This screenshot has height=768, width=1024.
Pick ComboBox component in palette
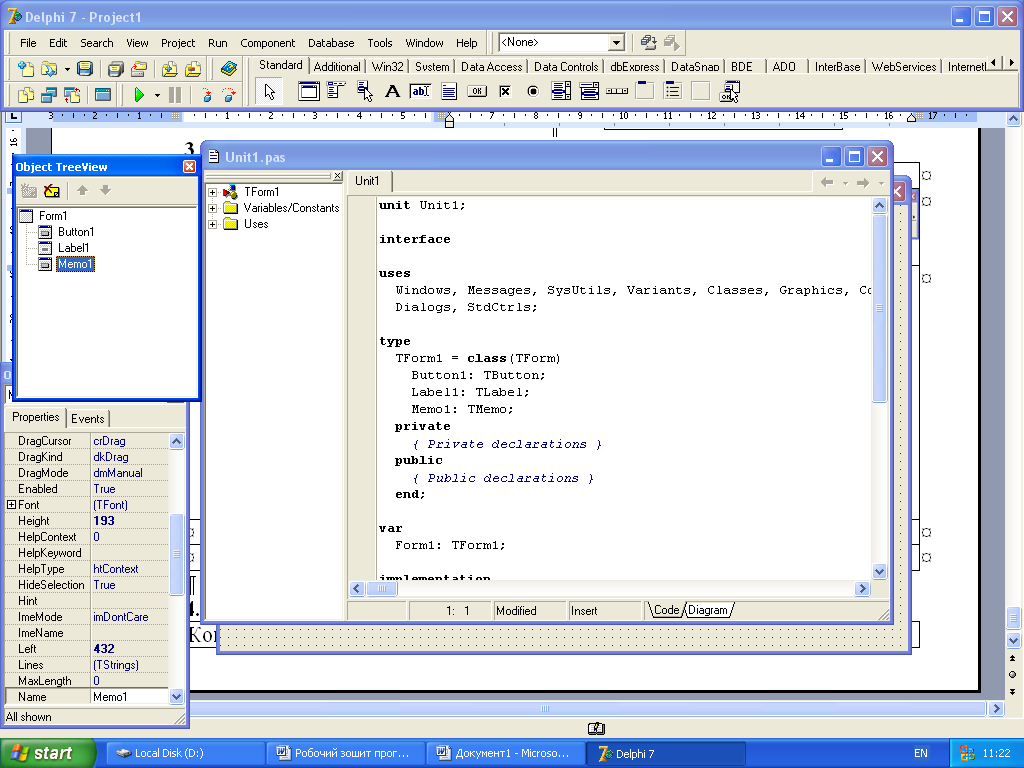[589, 91]
